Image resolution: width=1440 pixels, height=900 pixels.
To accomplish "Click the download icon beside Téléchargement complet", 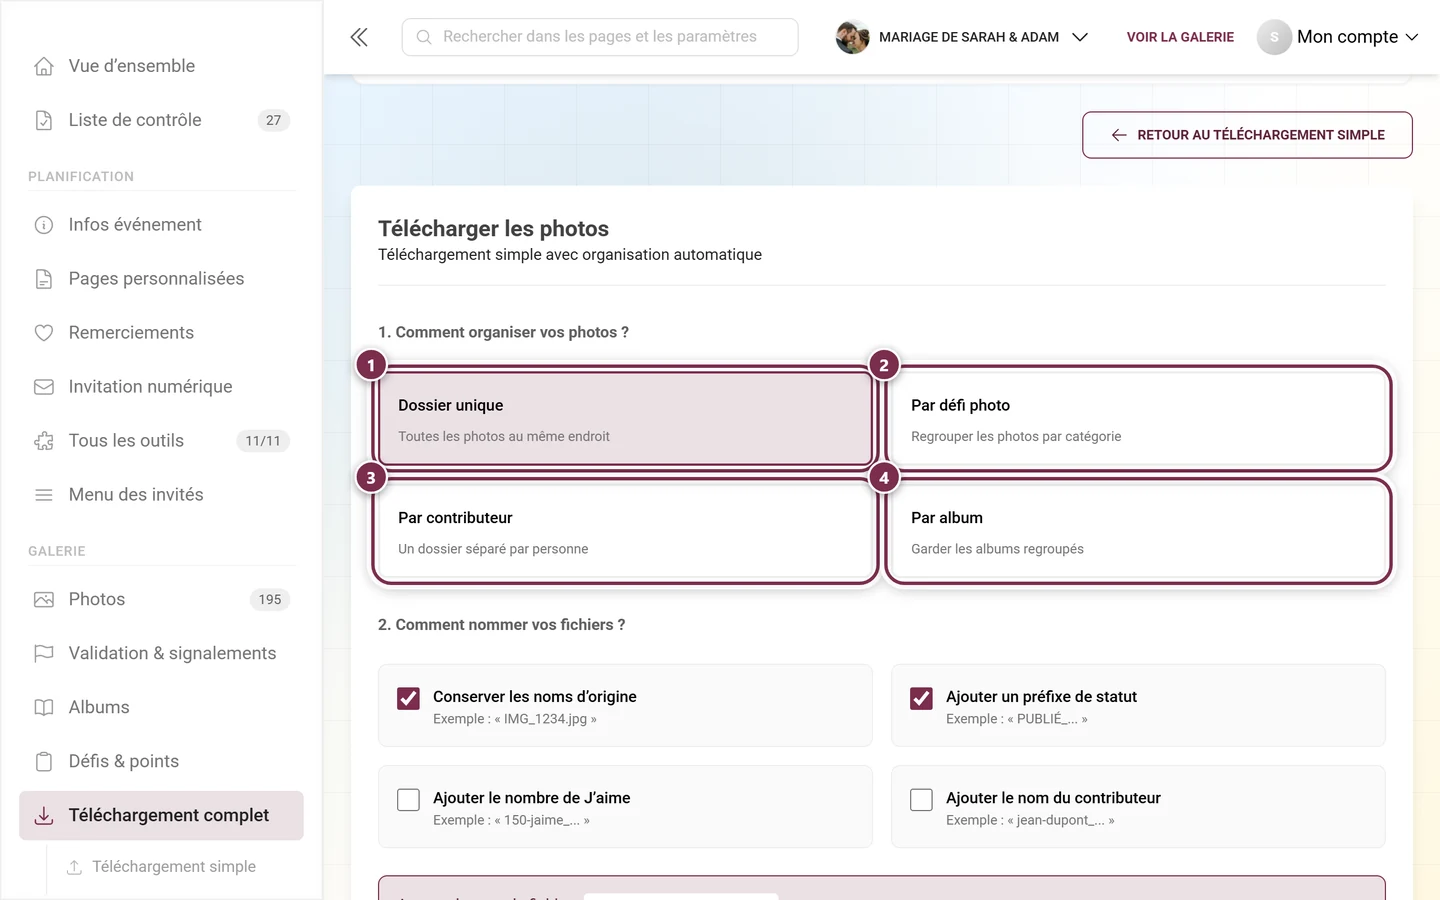I will click(x=44, y=816).
